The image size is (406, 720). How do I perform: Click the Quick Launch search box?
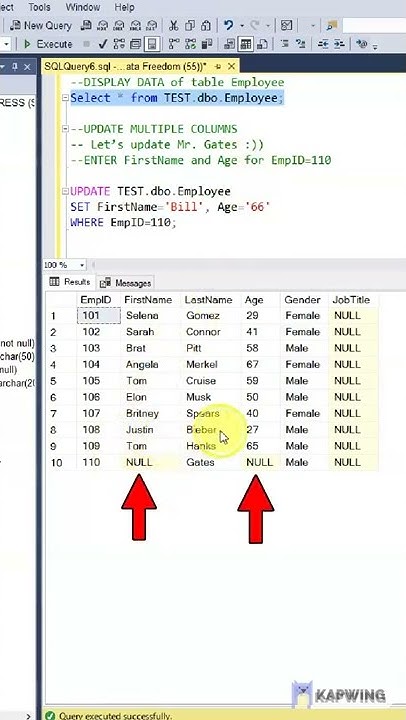374,25
